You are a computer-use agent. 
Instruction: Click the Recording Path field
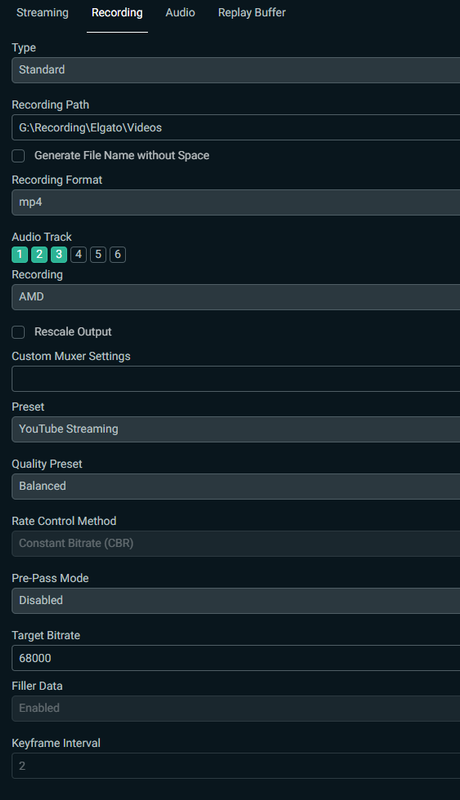pyautogui.click(x=236, y=128)
